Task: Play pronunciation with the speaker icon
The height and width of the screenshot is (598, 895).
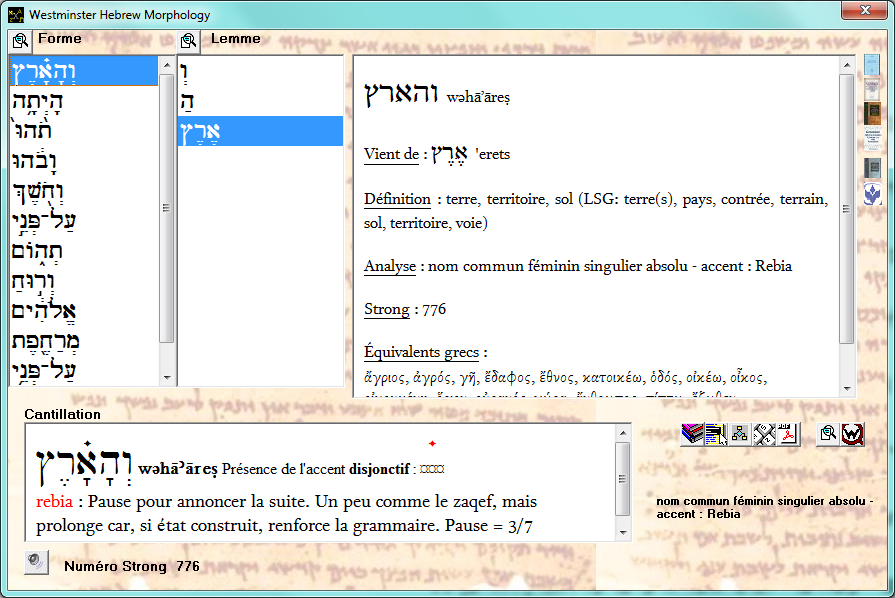Action: 36,562
